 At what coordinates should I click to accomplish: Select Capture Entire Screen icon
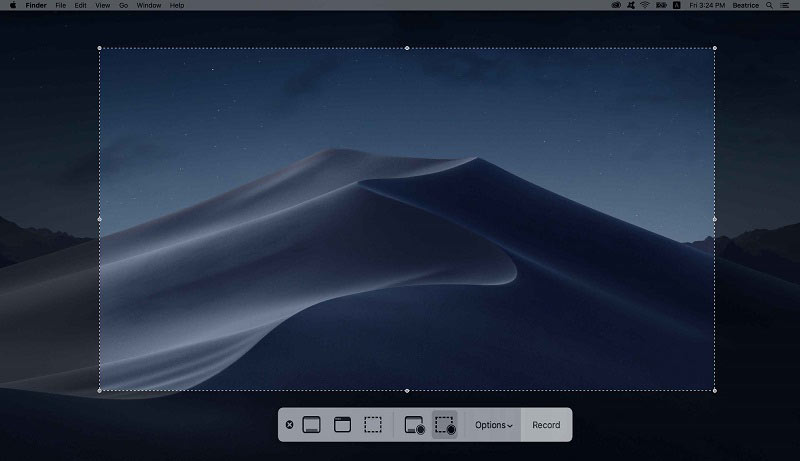click(x=311, y=425)
